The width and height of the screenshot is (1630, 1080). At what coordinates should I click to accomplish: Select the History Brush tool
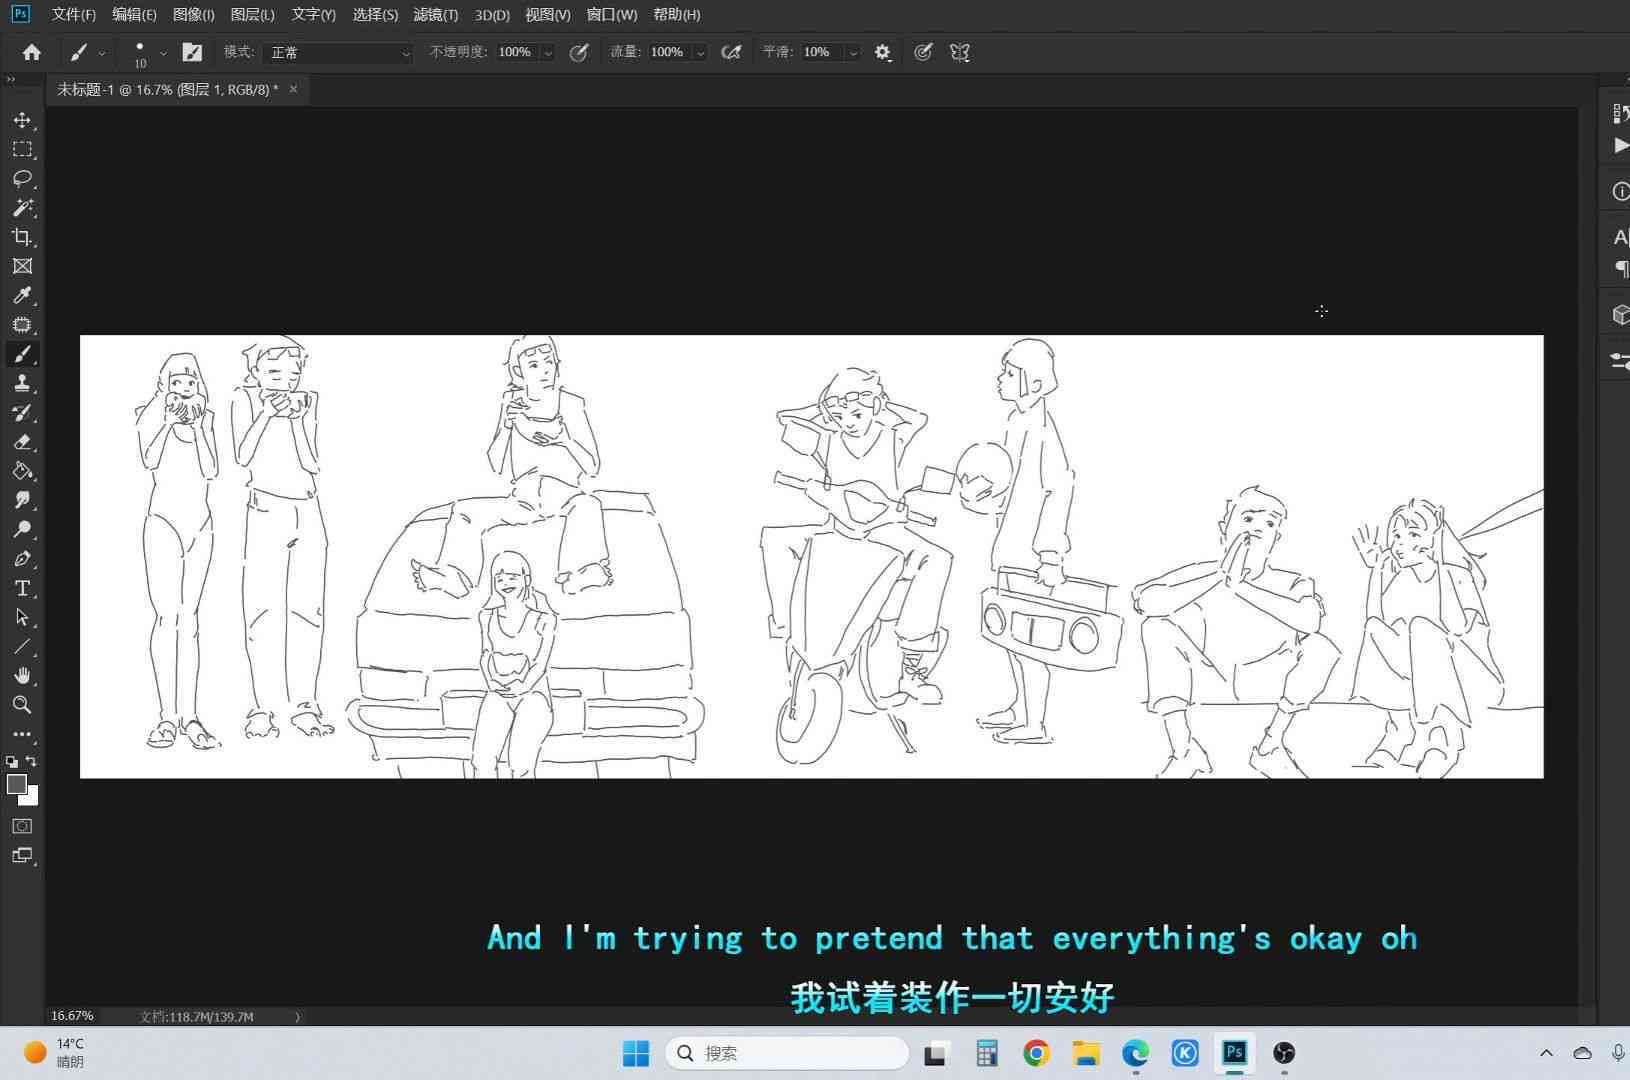(x=22, y=412)
